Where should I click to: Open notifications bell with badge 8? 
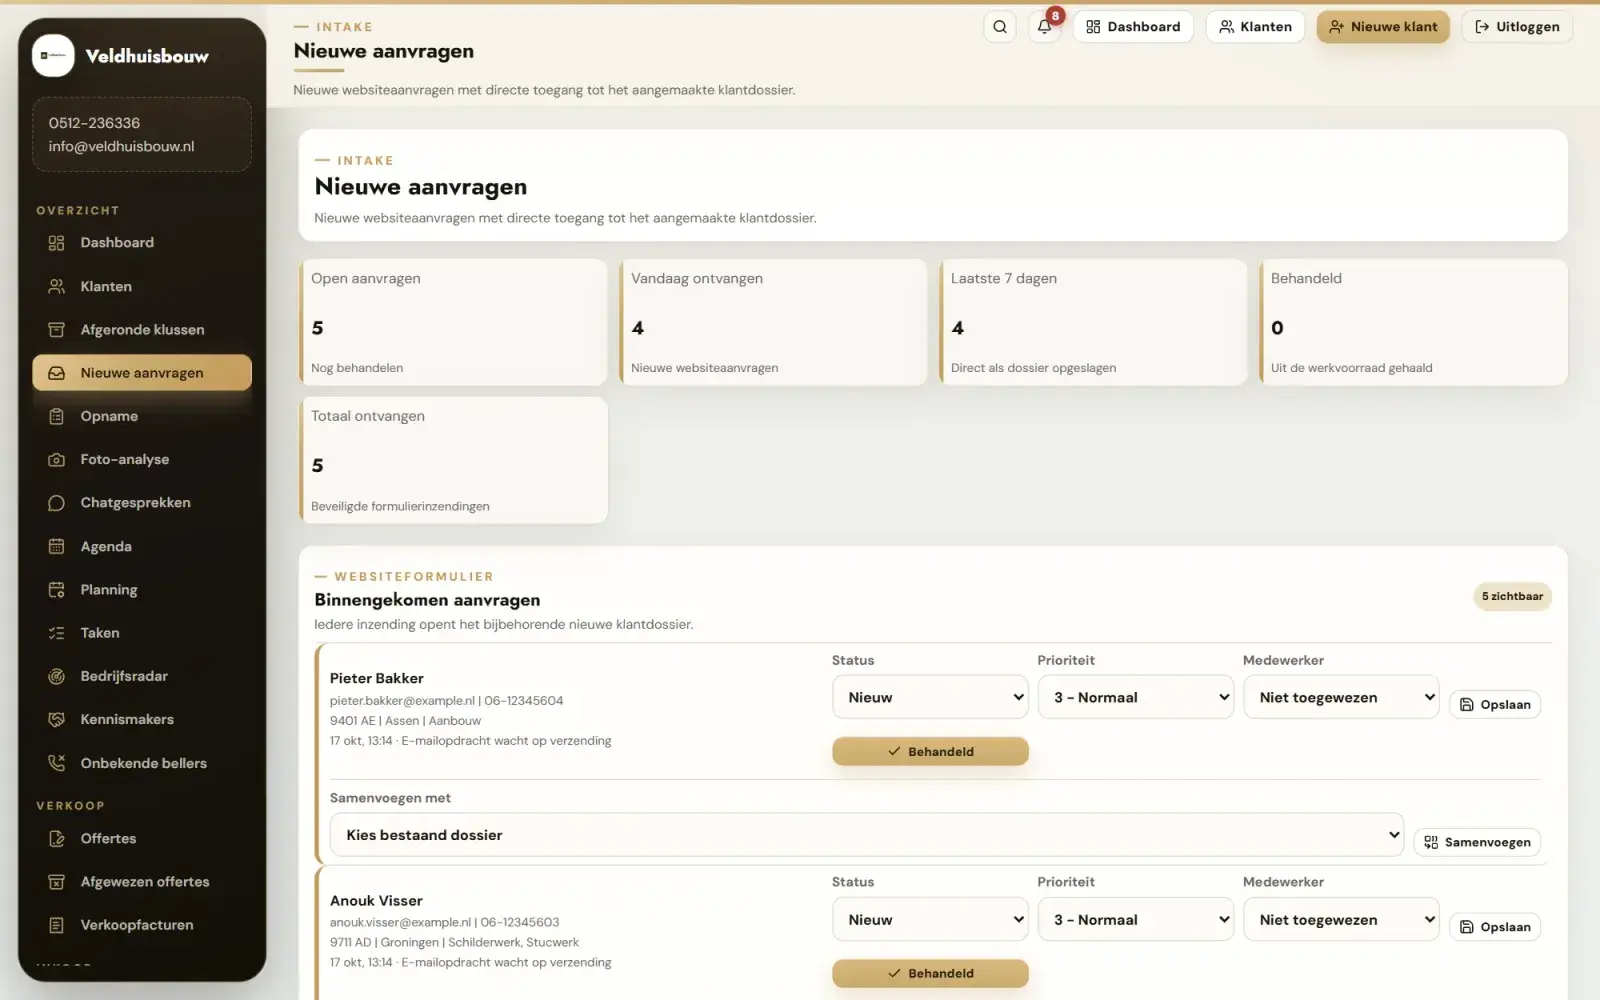coord(1044,27)
